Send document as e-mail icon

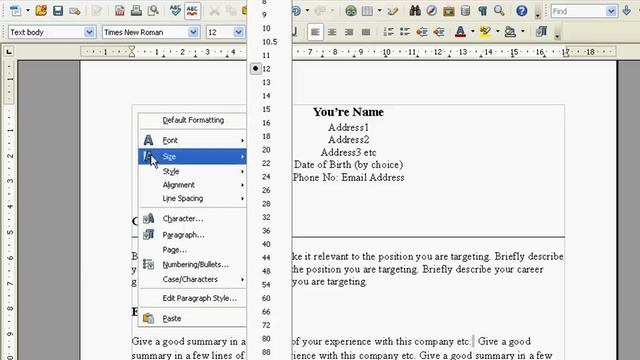click(75, 11)
